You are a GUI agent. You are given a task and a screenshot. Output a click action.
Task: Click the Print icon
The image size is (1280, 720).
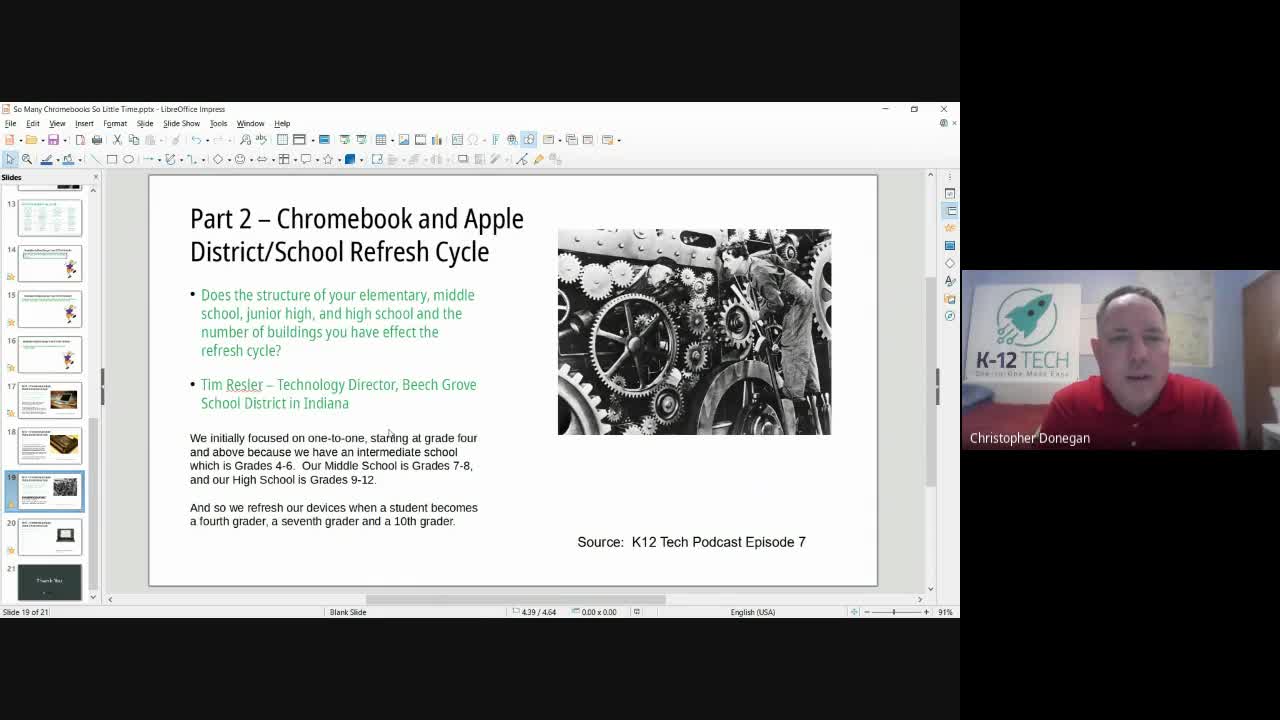pyautogui.click(x=97, y=140)
